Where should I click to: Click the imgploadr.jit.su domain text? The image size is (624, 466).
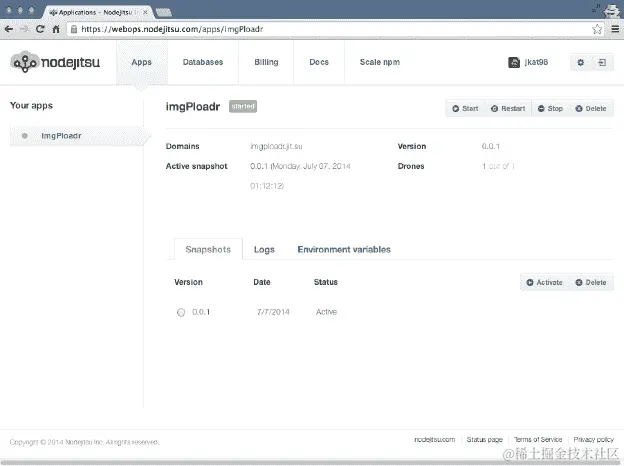pyautogui.click(x=276, y=146)
